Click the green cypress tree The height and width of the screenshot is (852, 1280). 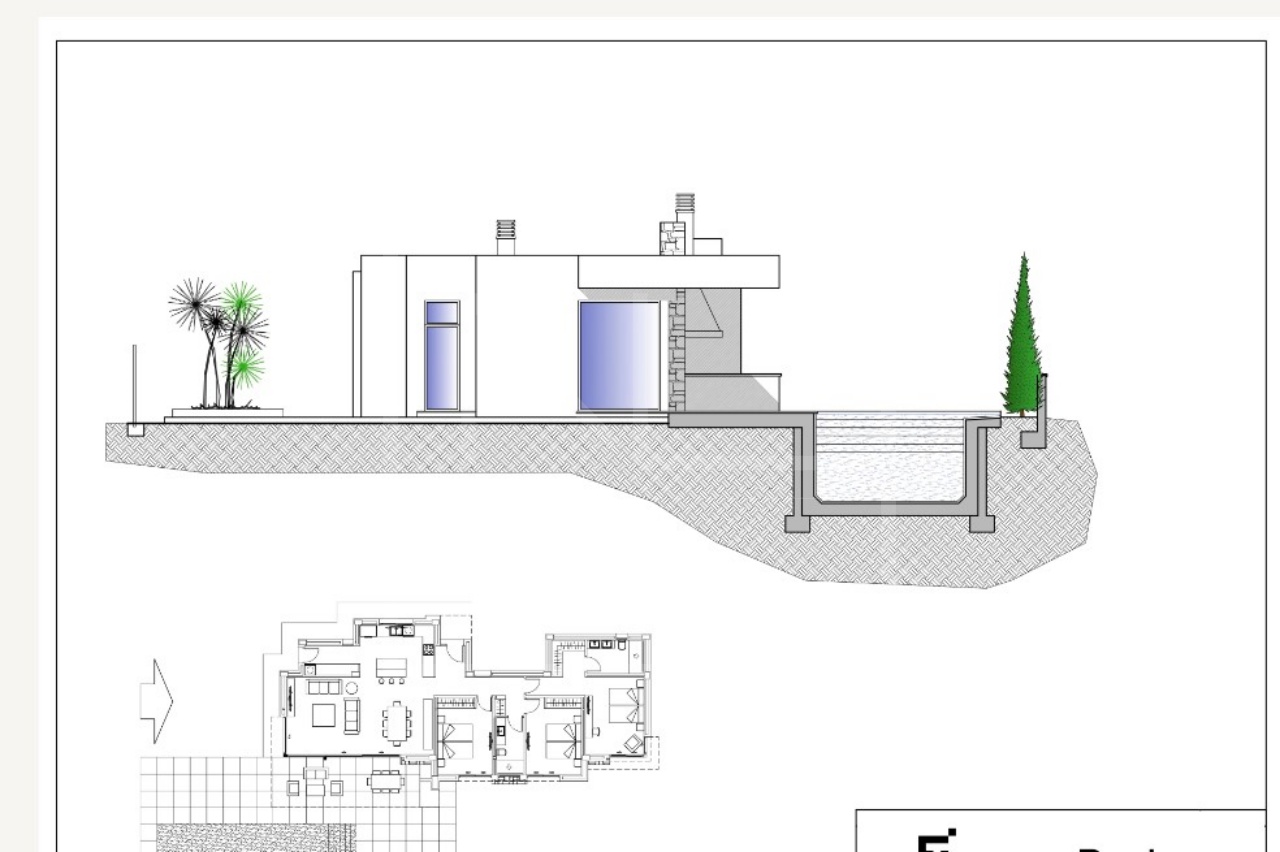pyautogui.click(x=1022, y=340)
